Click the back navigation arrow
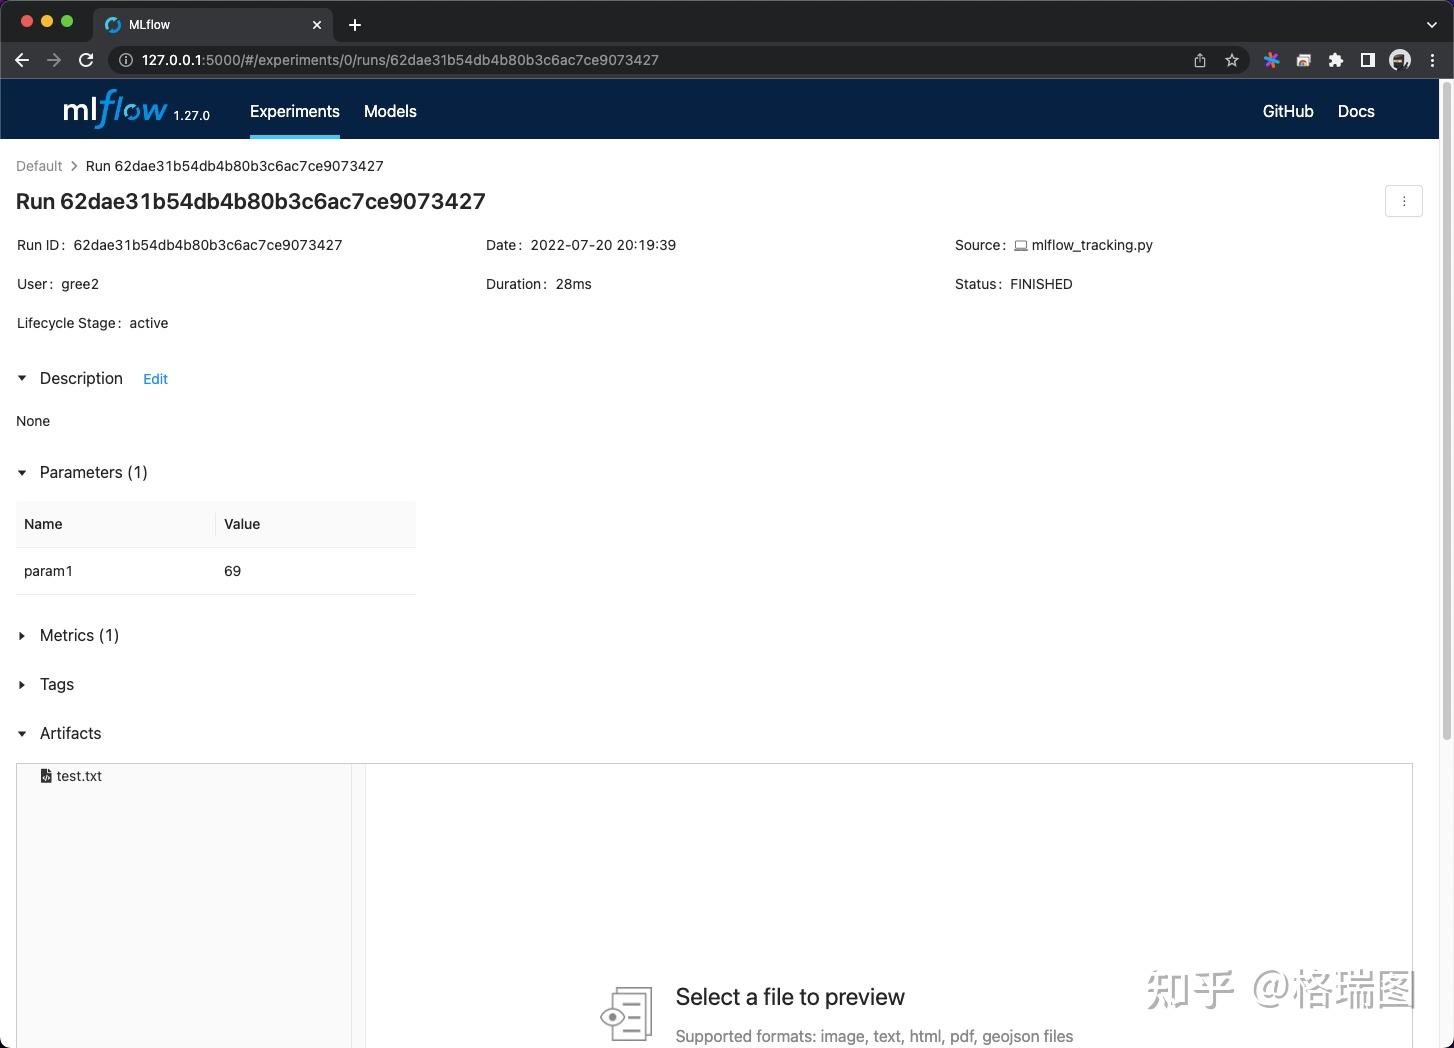1454x1048 pixels. point(22,60)
